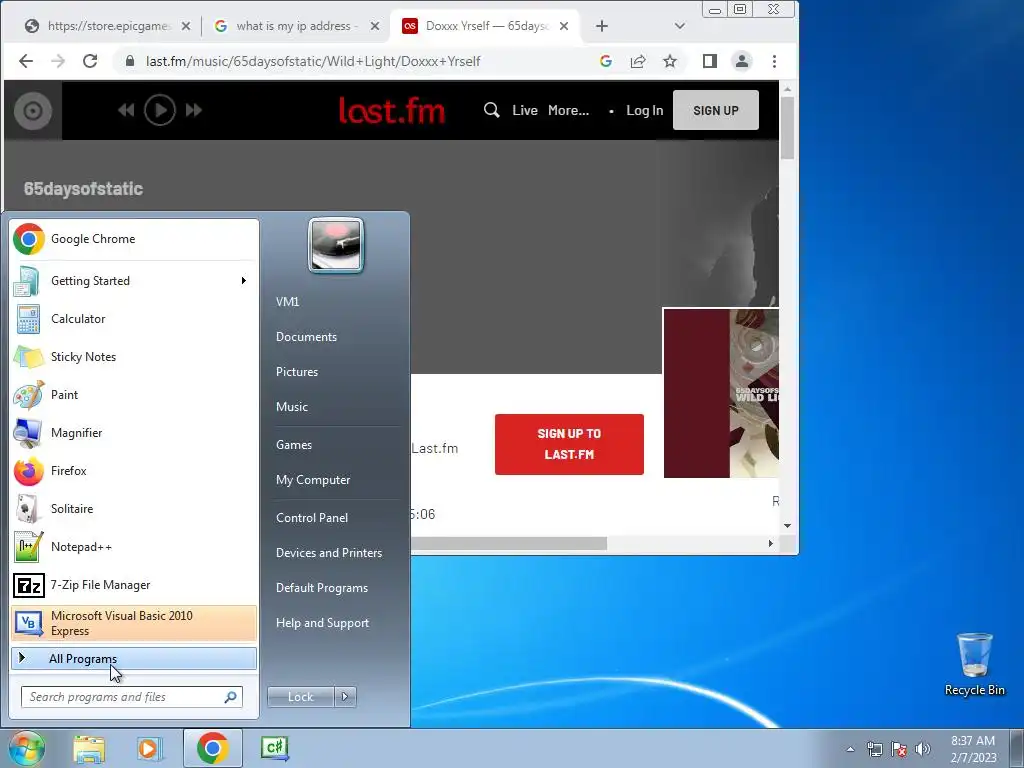
Task: Close the Doxxx Yrself tab
Action: tap(564, 26)
